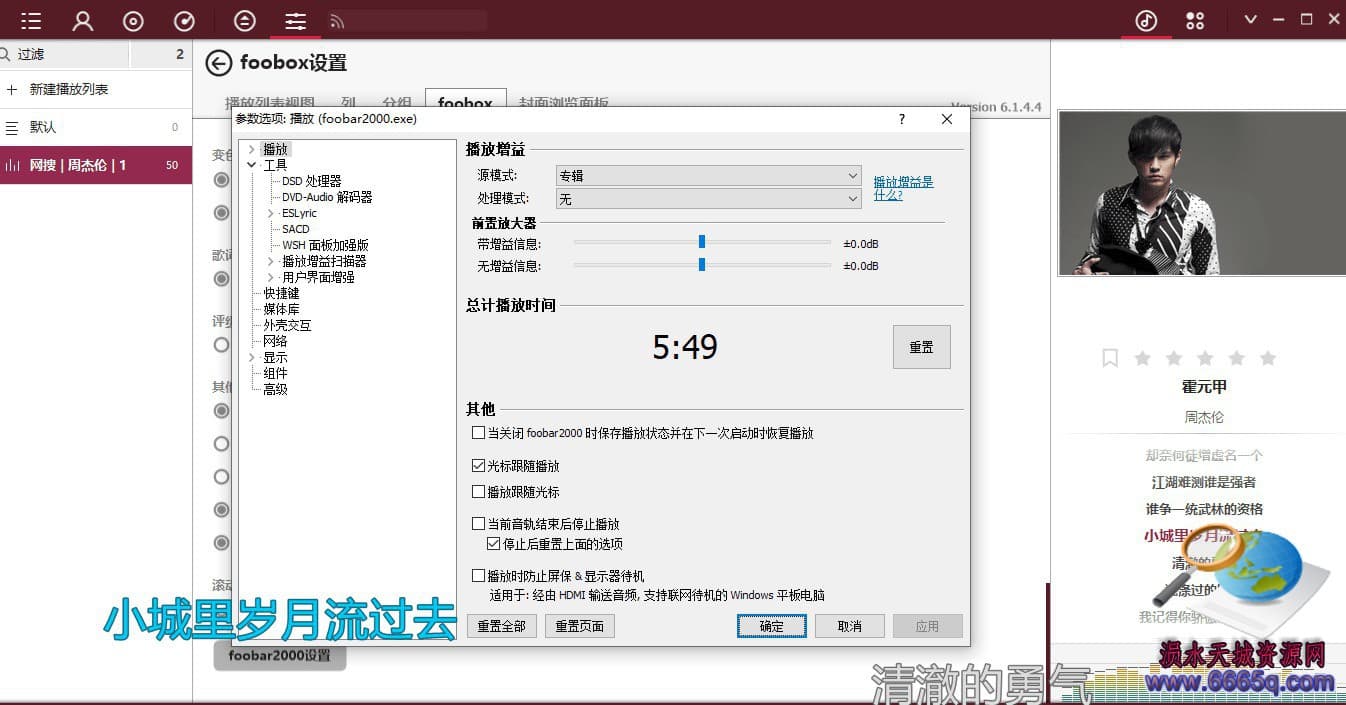Open the playlist list view icon
Screen dimensions: 1346x705
31,20
